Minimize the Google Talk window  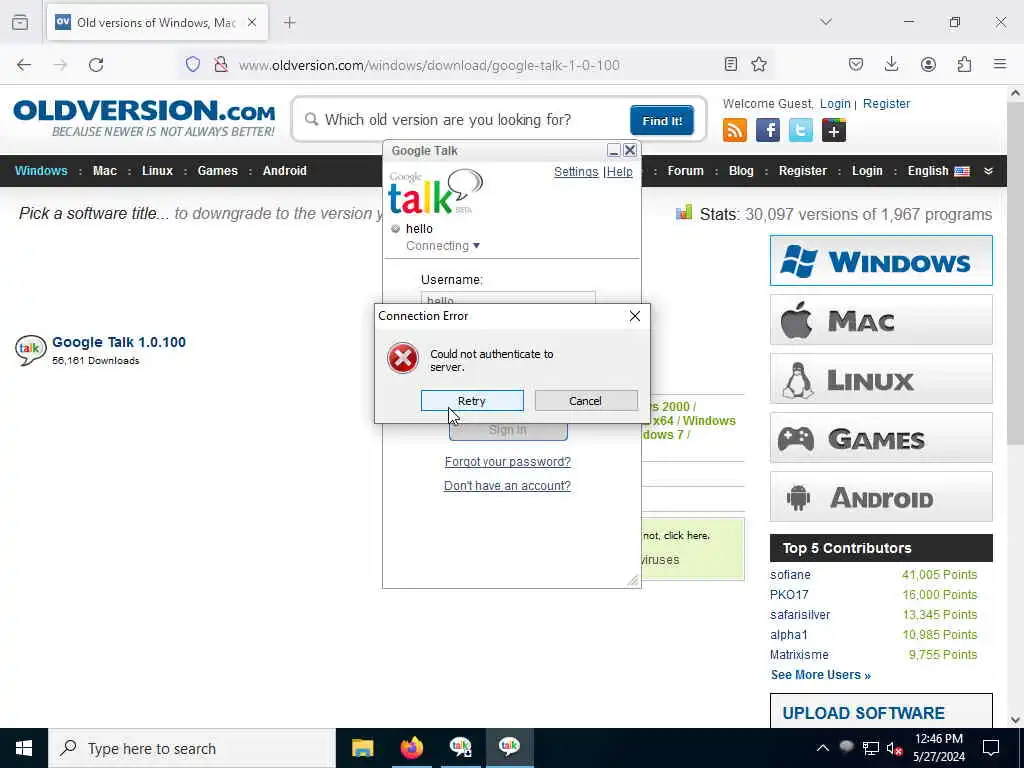click(613, 150)
